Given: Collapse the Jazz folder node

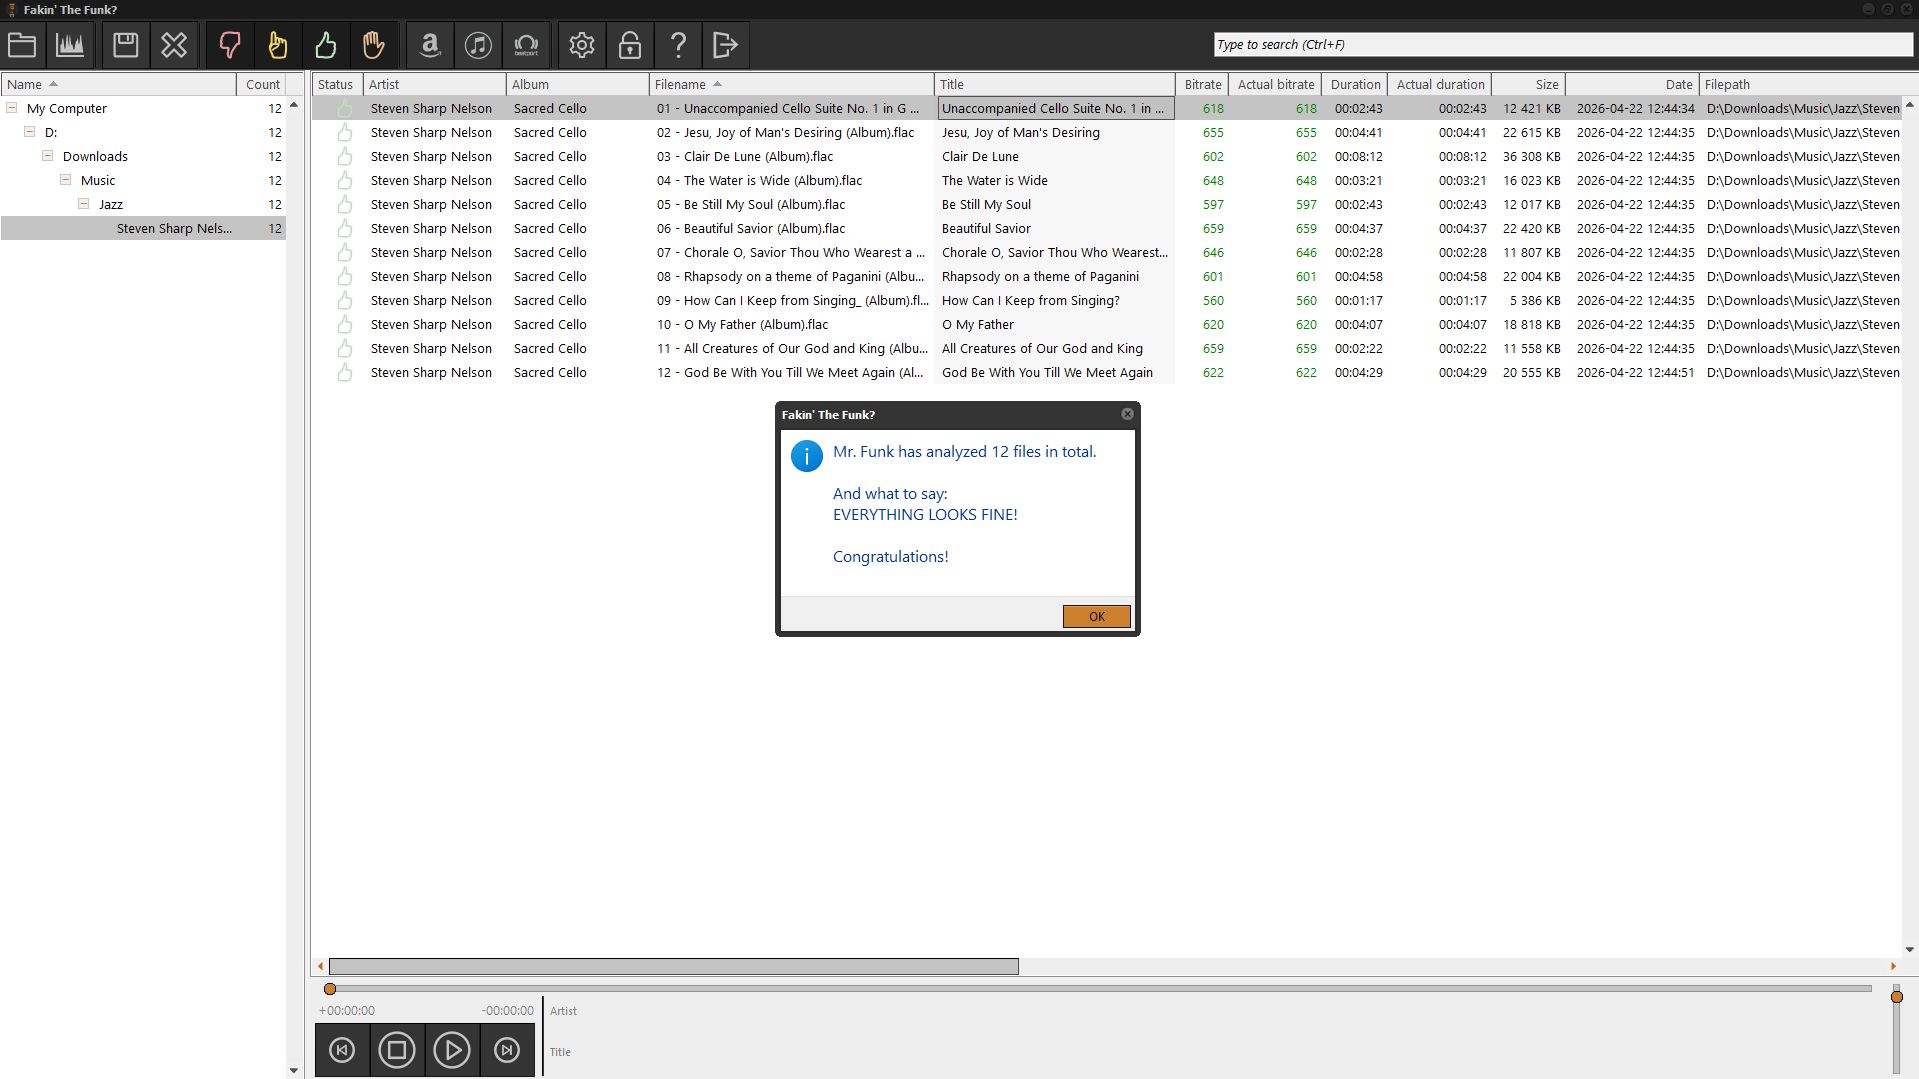Looking at the screenshot, I should click(x=84, y=204).
